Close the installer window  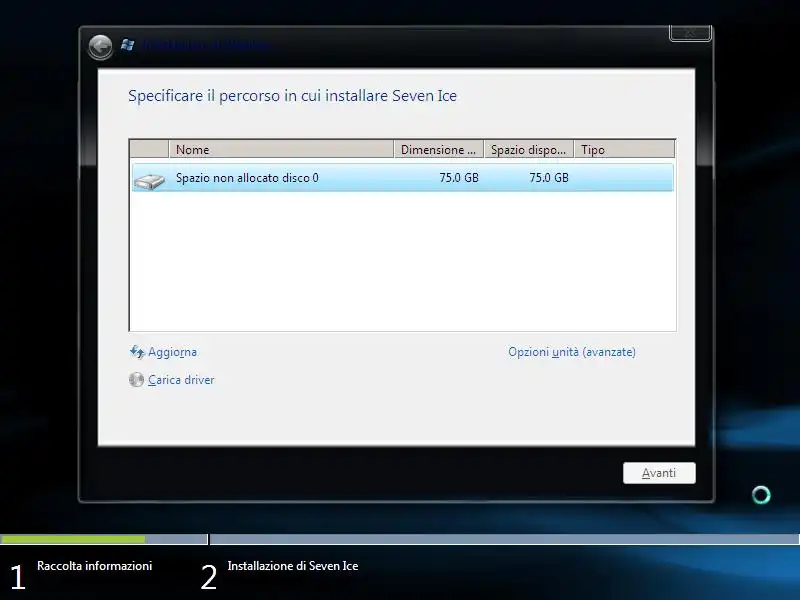click(x=690, y=33)
